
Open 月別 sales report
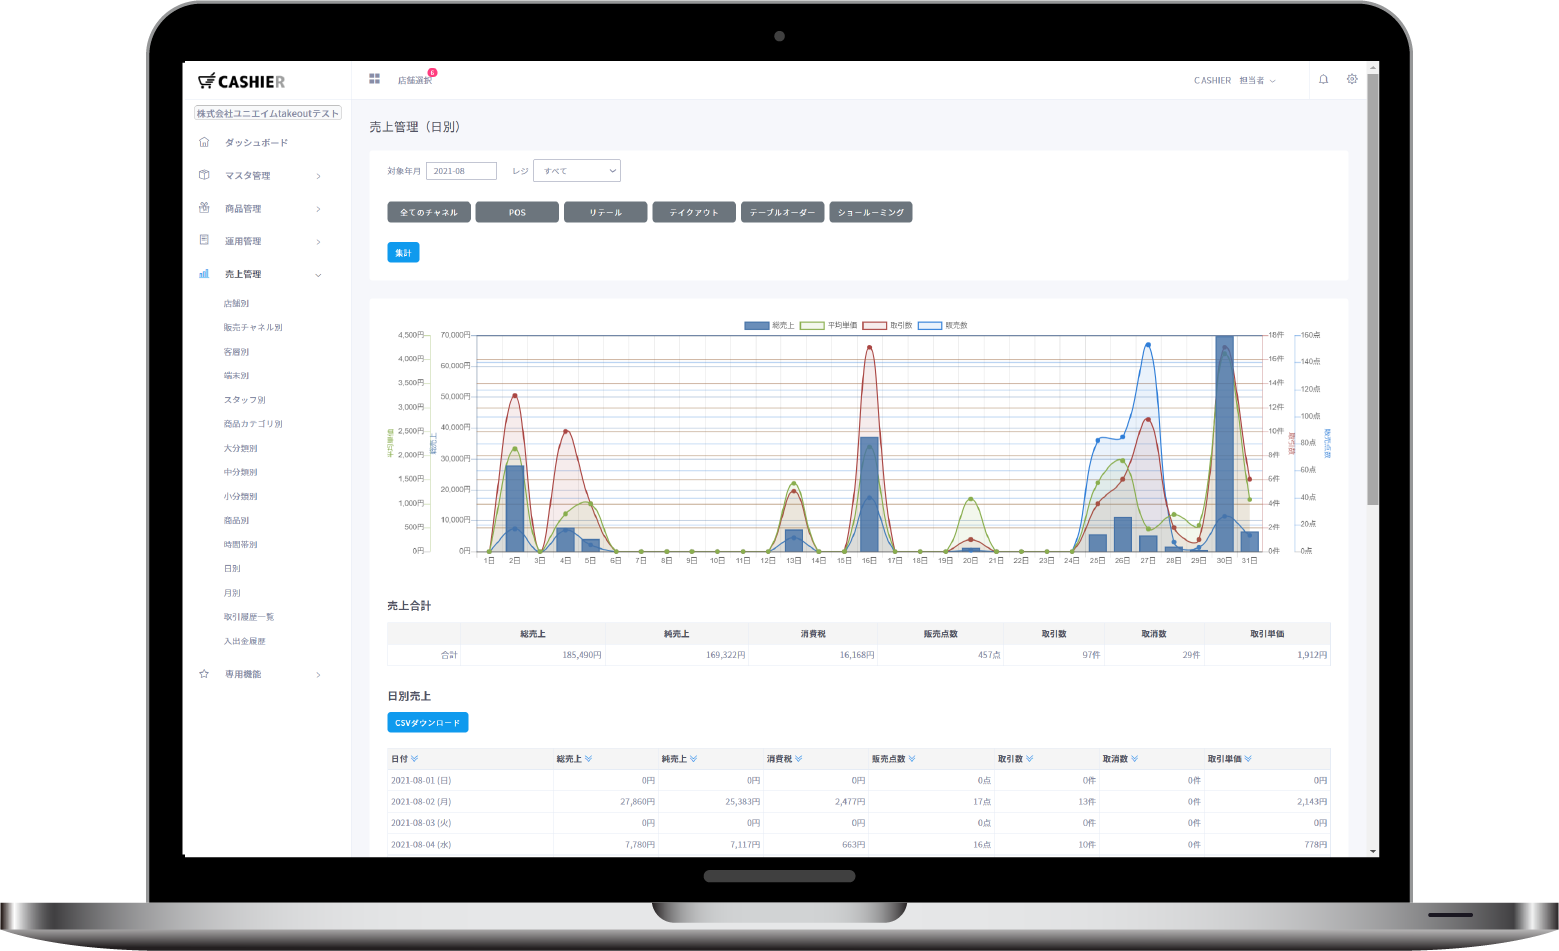232,593
